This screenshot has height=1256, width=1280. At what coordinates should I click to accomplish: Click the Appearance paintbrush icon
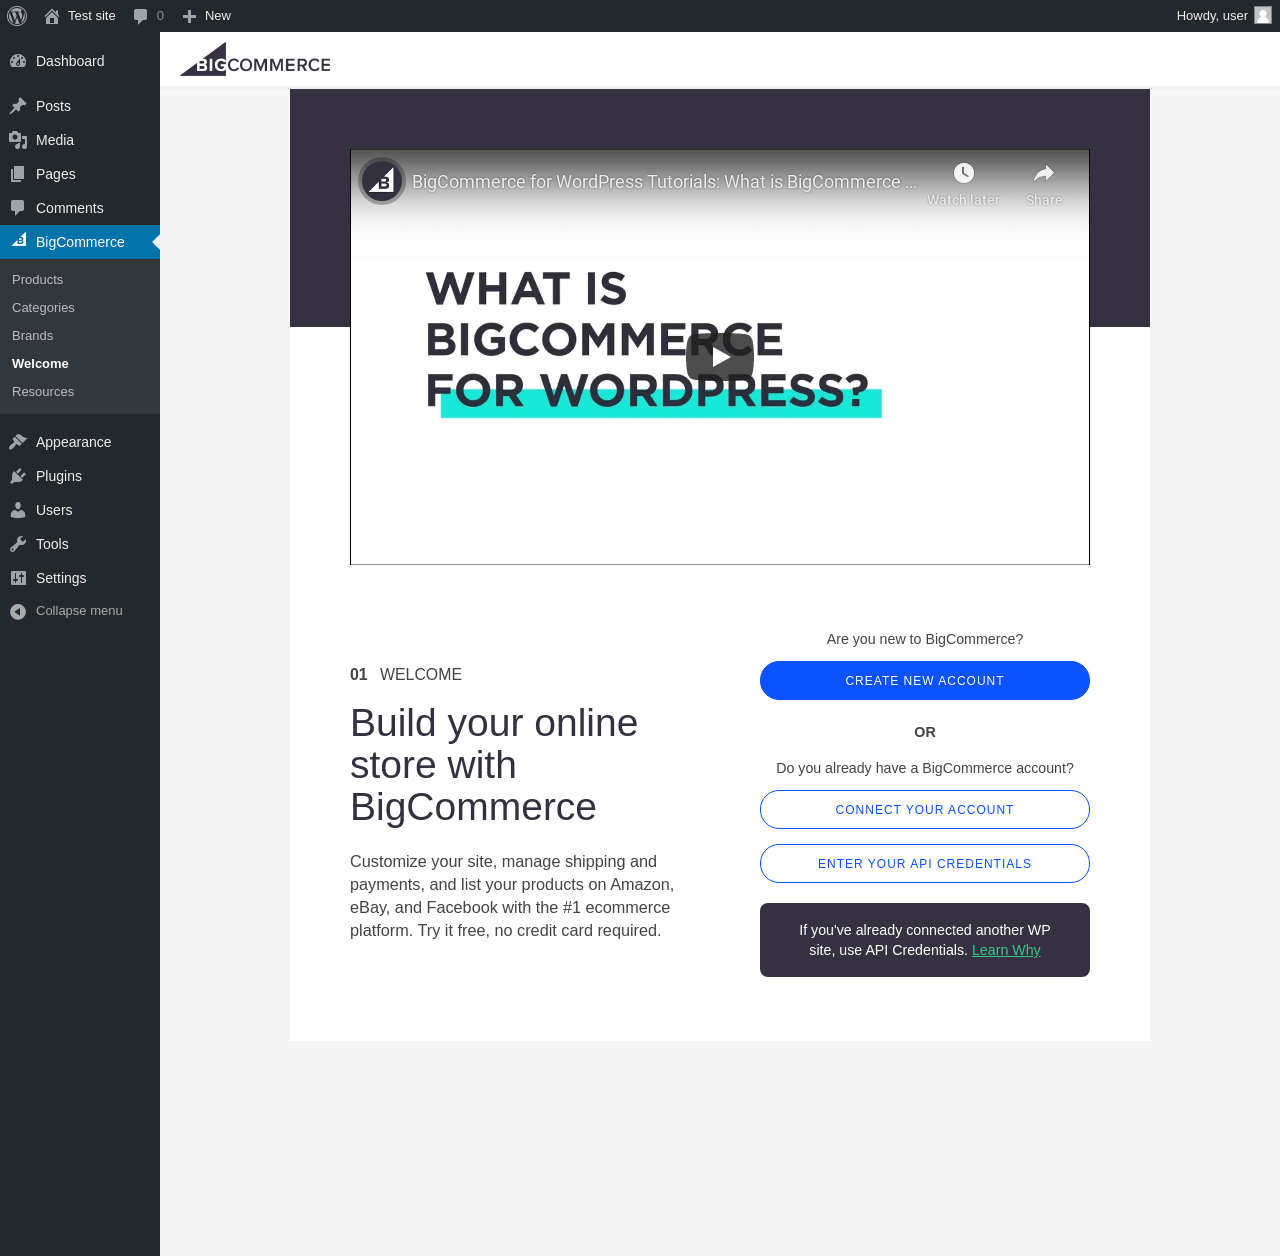click(18, 442)
